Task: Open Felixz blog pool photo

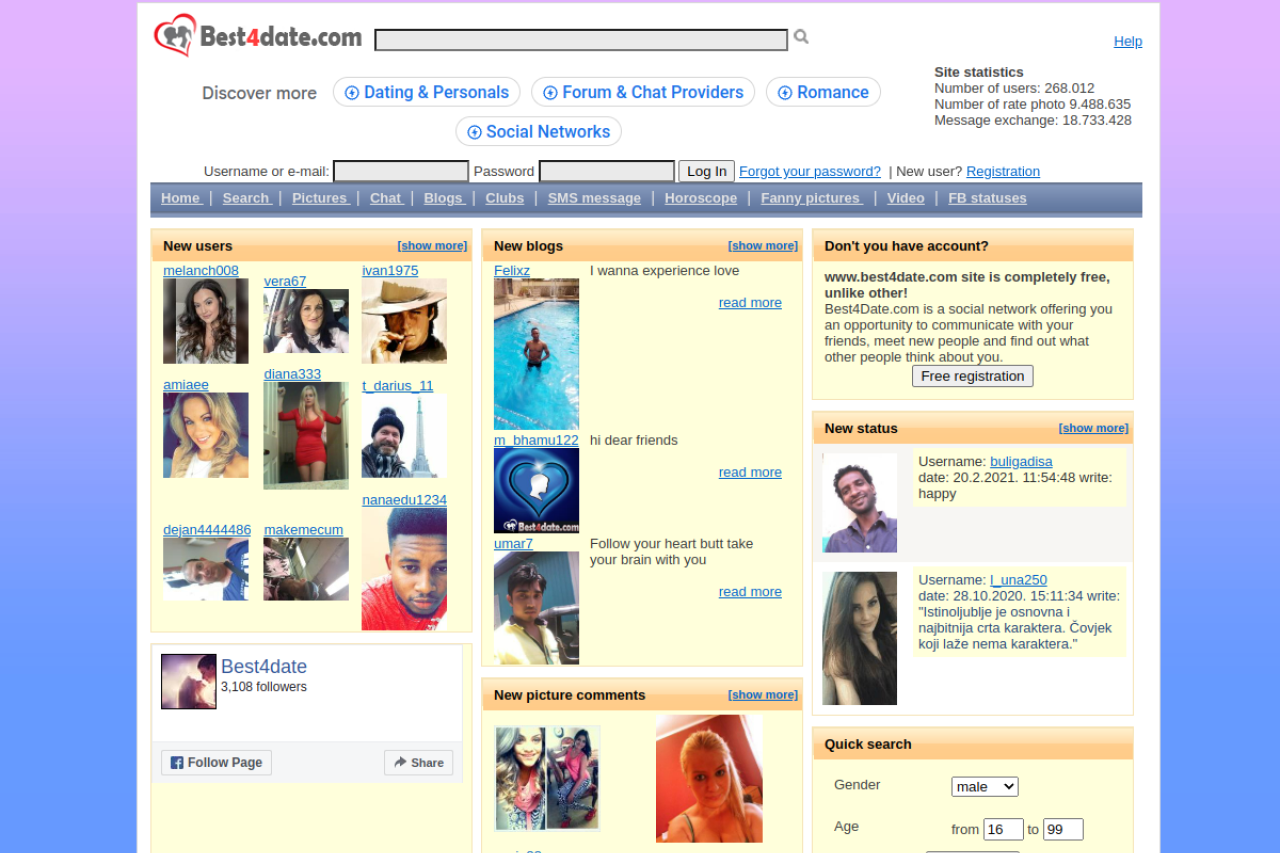Action: (x=536, y=354)
